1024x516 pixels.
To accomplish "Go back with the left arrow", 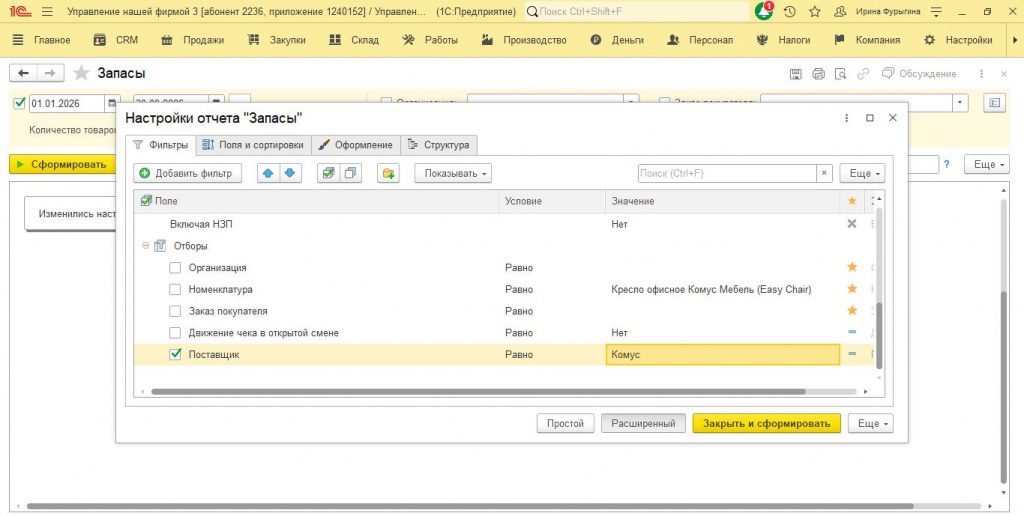I will click(24, 73).
